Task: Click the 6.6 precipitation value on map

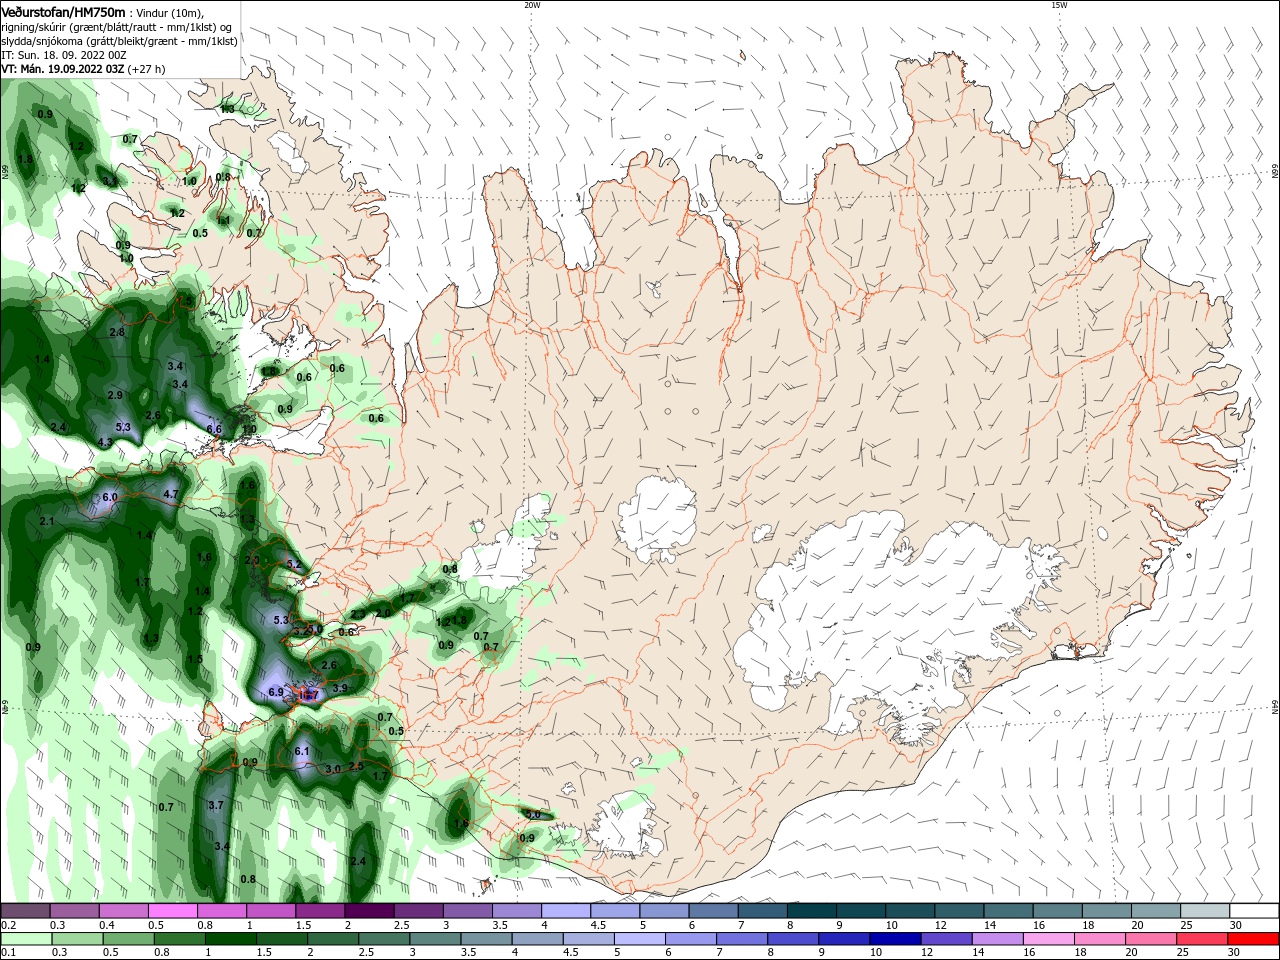Action: 214,429
